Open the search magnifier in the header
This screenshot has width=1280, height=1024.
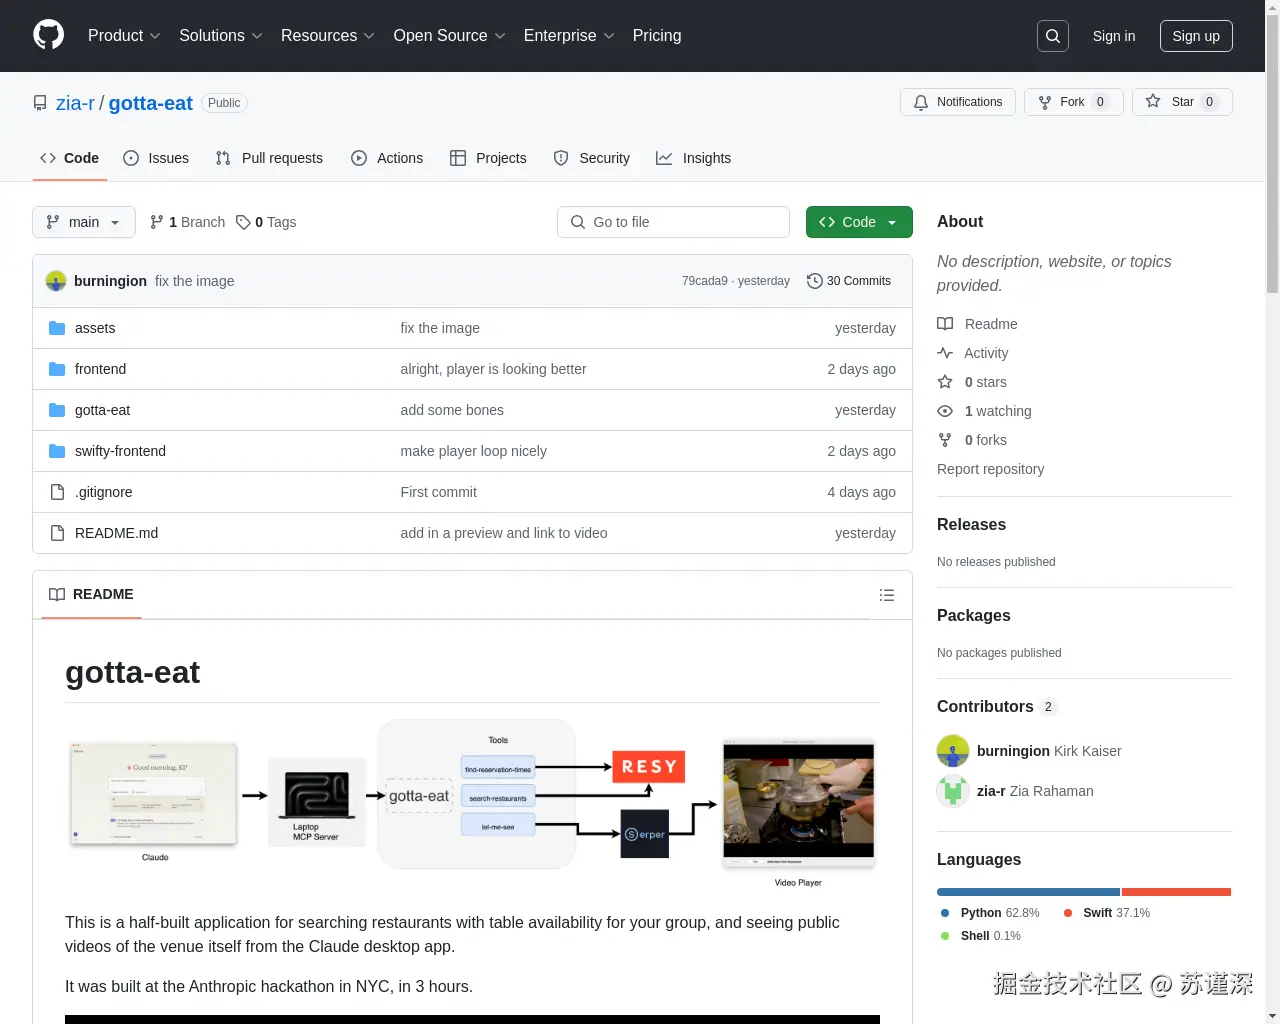click(x=1053, y=36)
